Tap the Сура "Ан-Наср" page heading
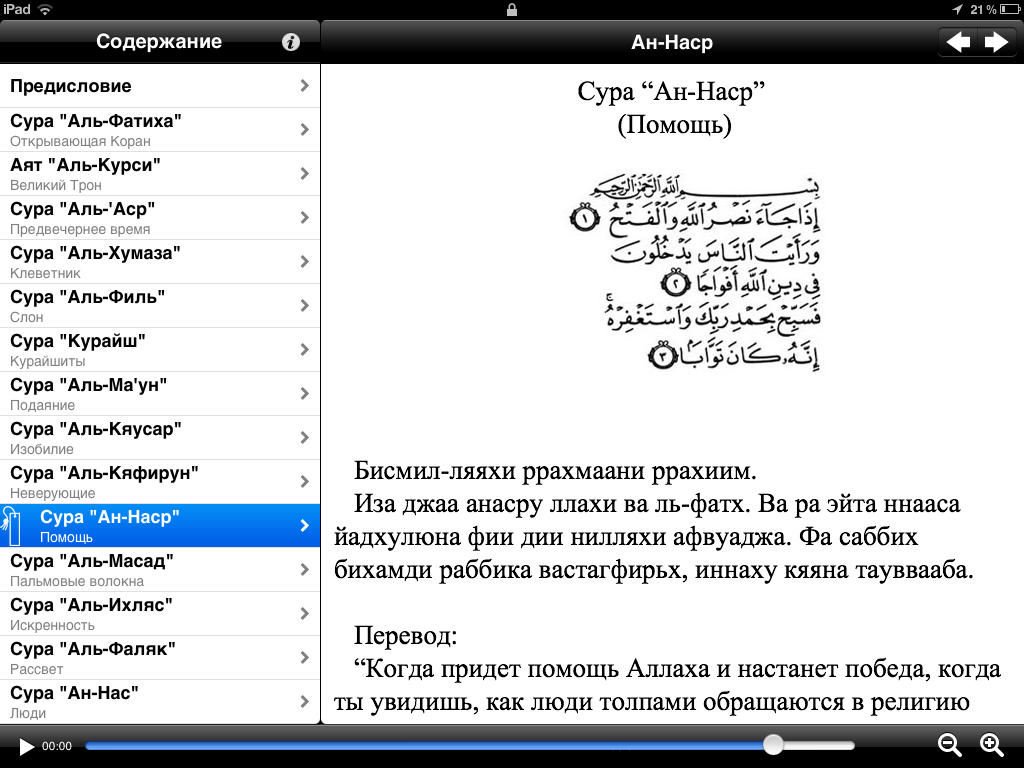Screen dimensions: 1024x768 coord(671,91)
